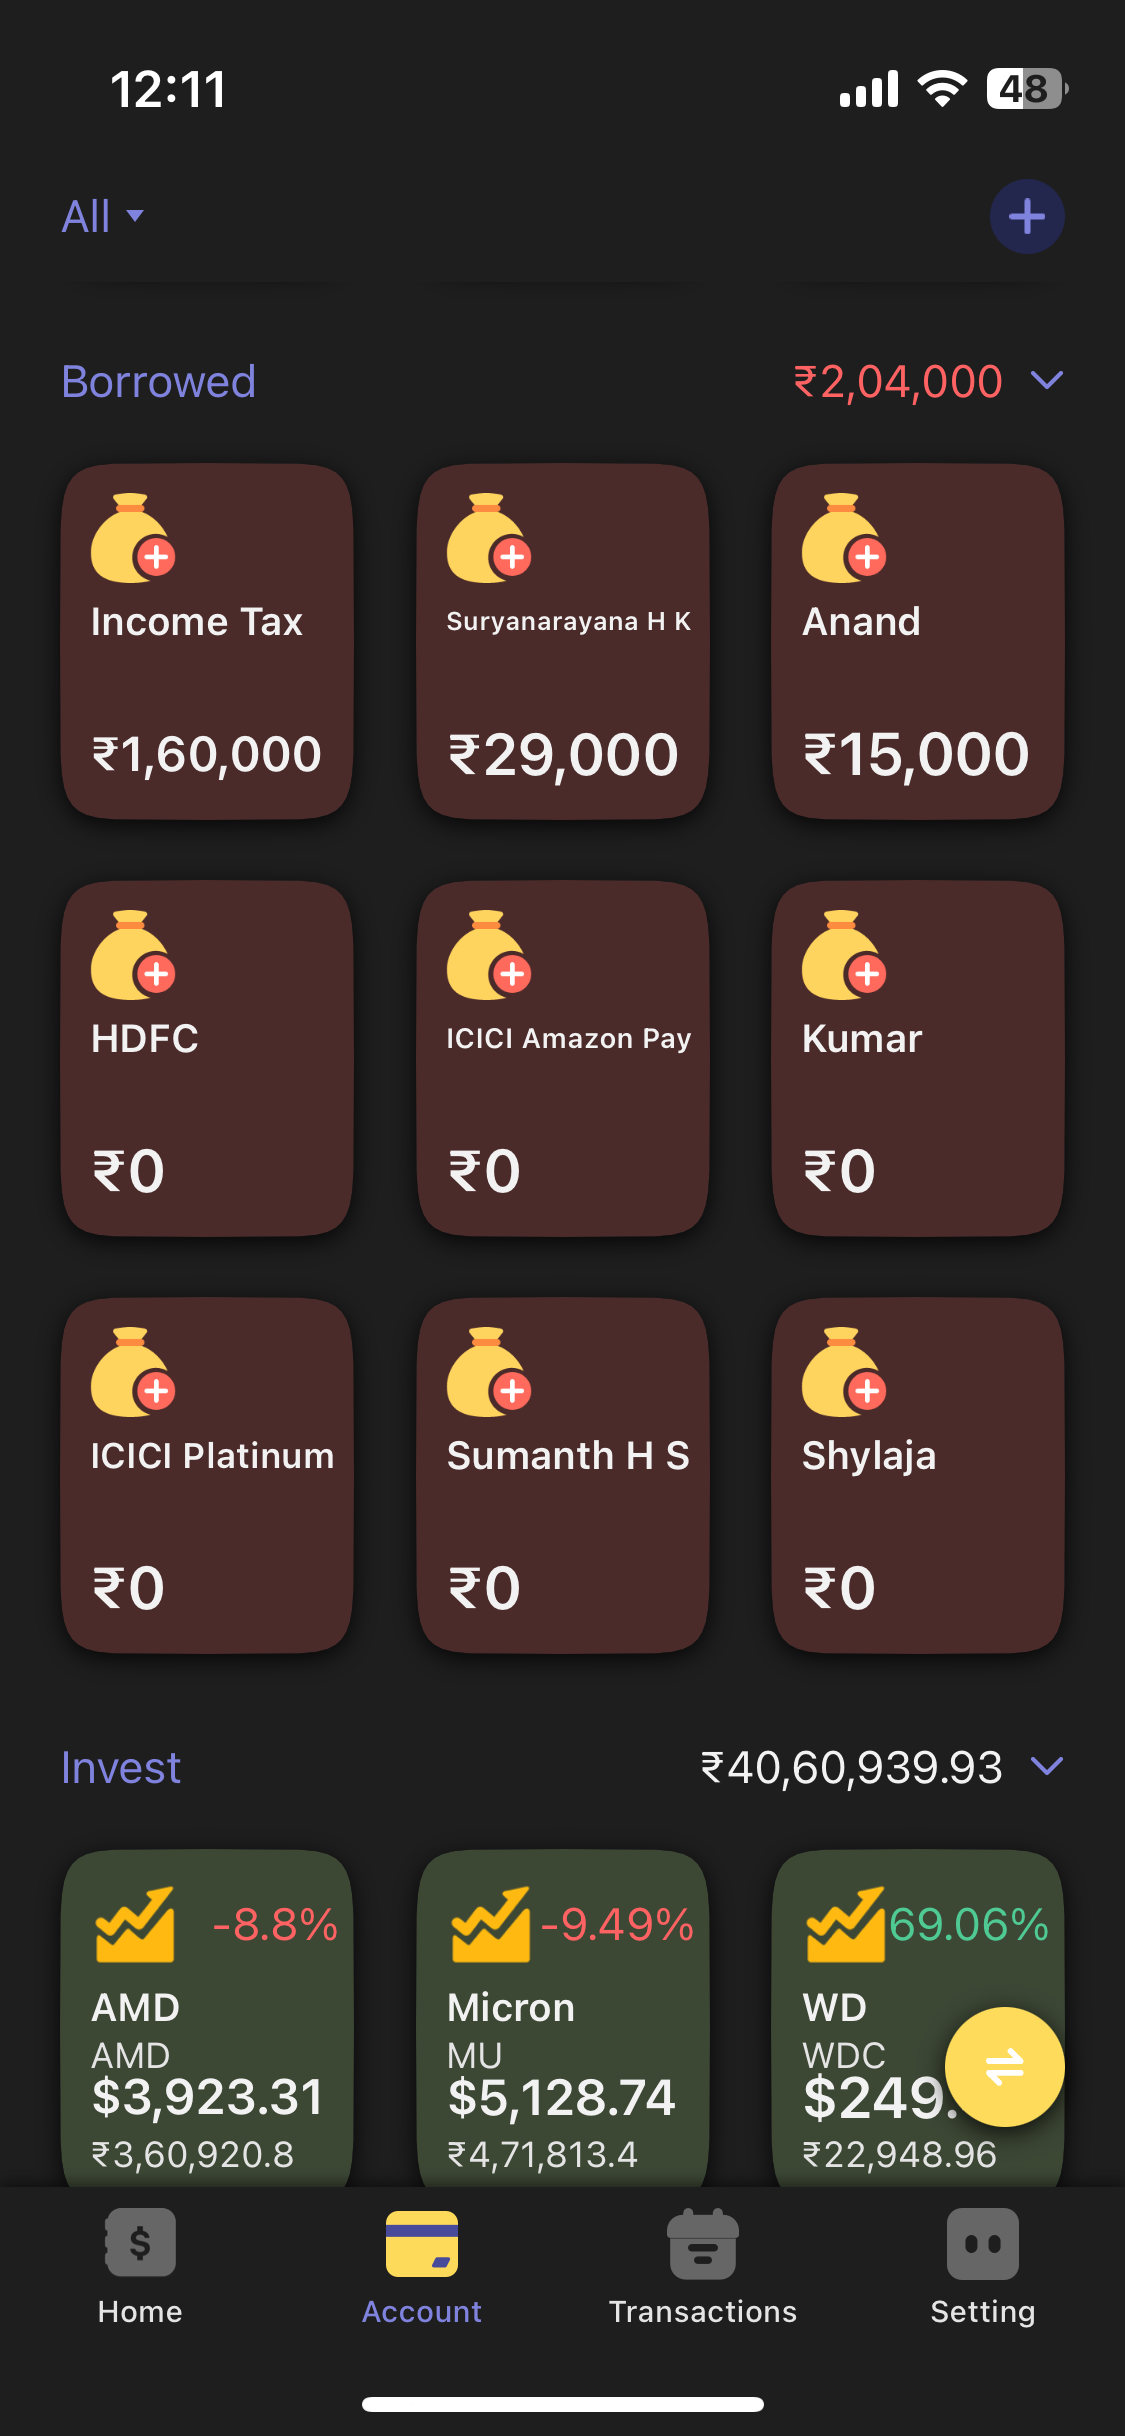Tap the AMD stock chart icon

[x=134, y=1924]
